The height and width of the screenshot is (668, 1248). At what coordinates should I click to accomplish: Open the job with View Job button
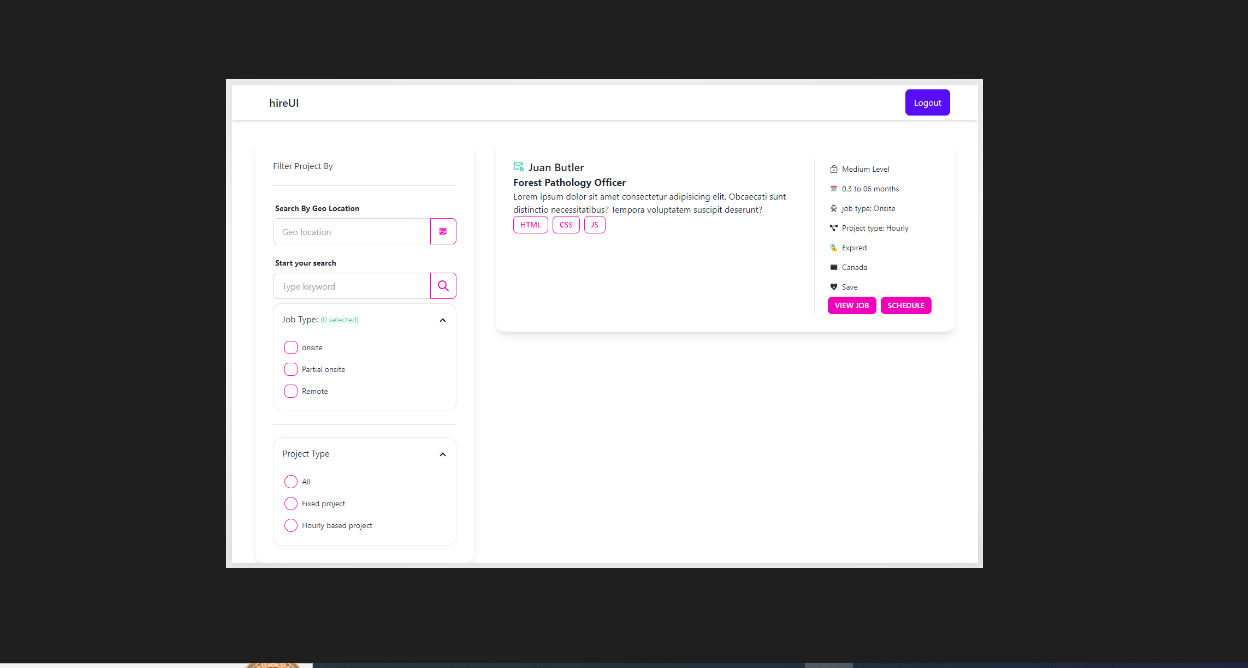pos(851,305)
